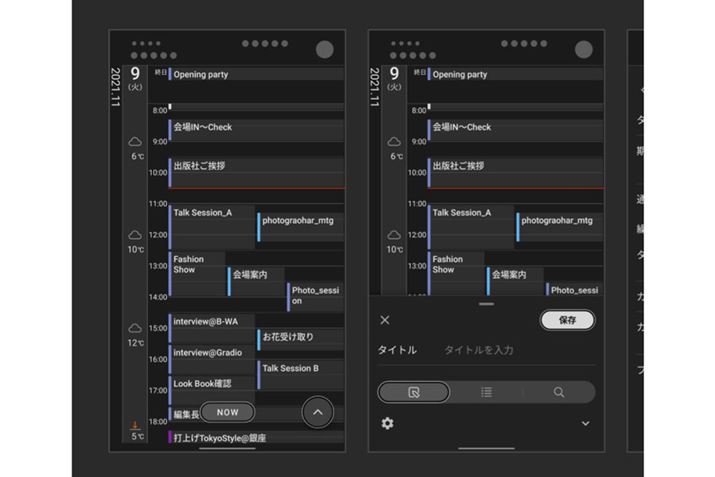Viewport: 715px width, 477px height.
Task: Tap the 6℃ cloud weather icon in left phone
Action: pos(135,142)
